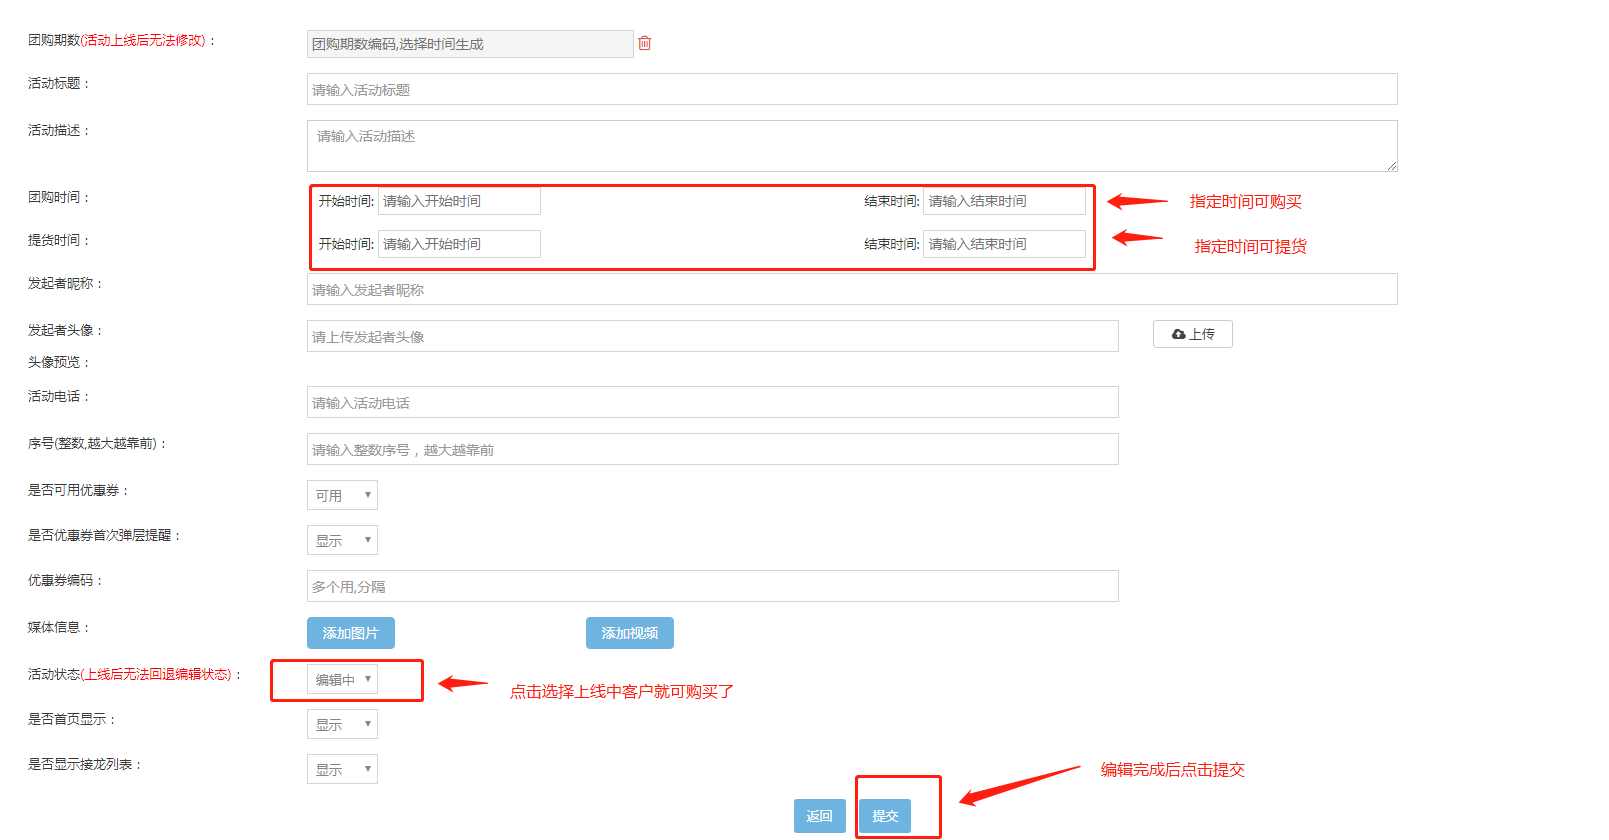Click the 团购期数编码 read-only field
1609x840 pixels.
[470, 44]
